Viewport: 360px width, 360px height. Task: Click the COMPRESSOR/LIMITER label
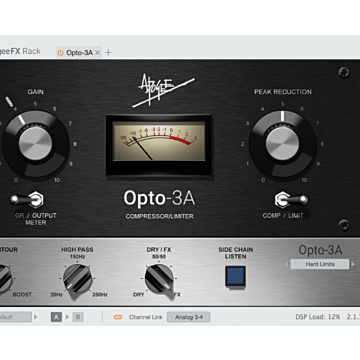[x=159, y=216]
